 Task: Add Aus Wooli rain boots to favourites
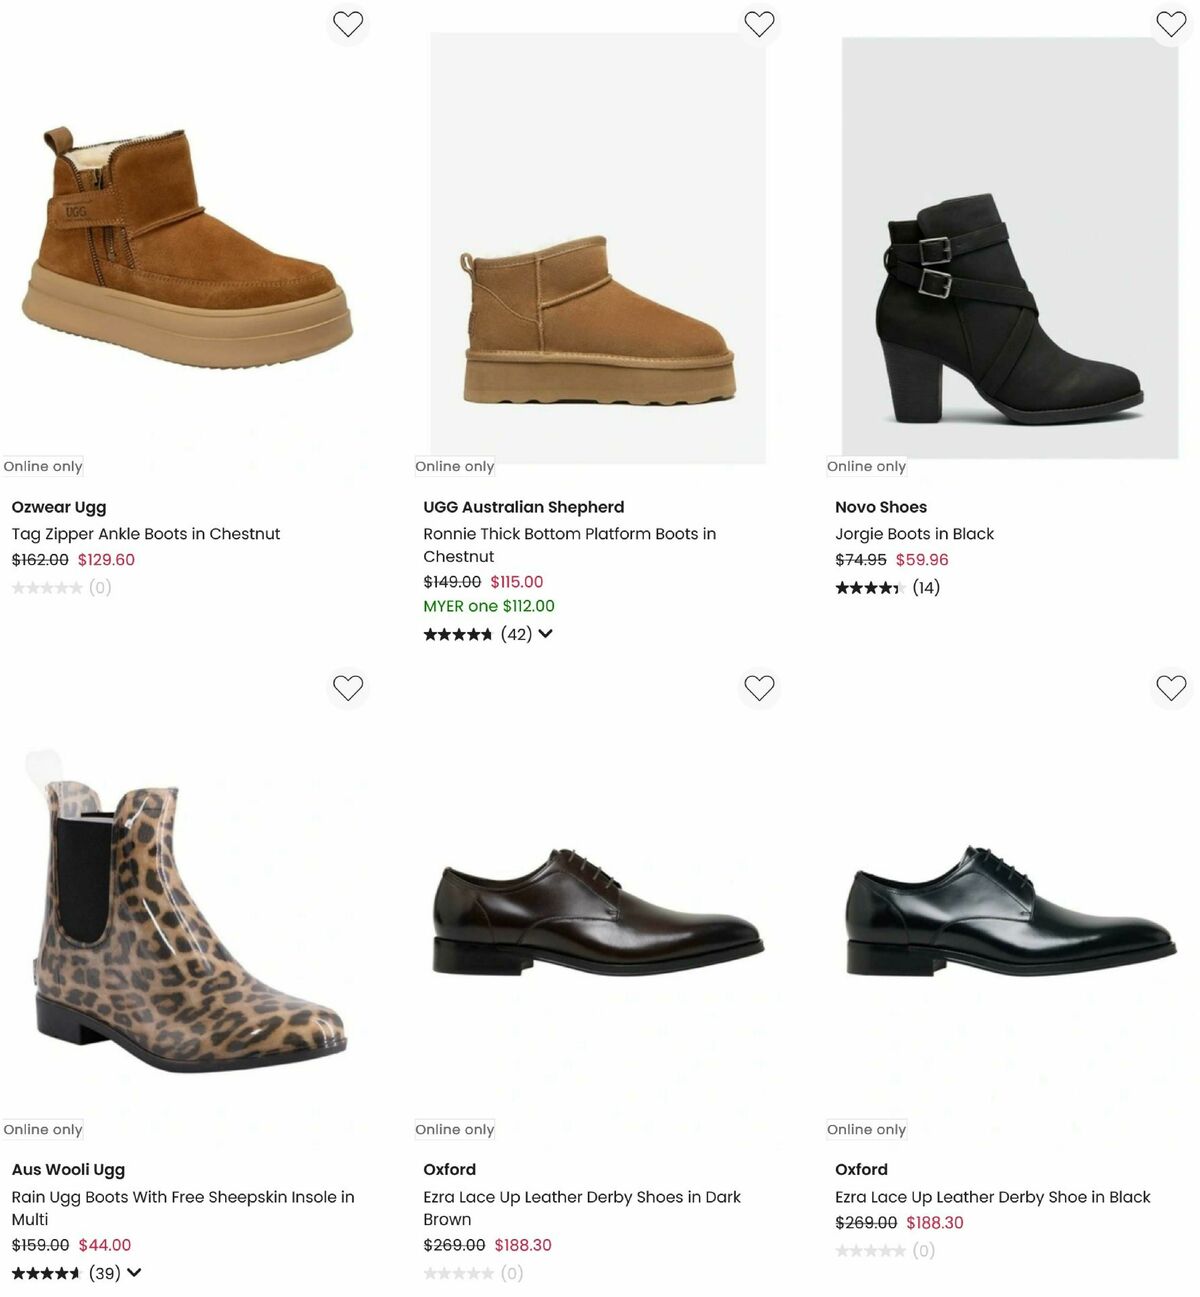(347, 688)
